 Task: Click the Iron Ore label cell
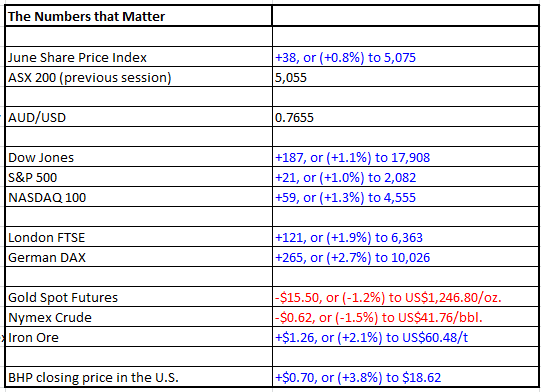[139, 337]
